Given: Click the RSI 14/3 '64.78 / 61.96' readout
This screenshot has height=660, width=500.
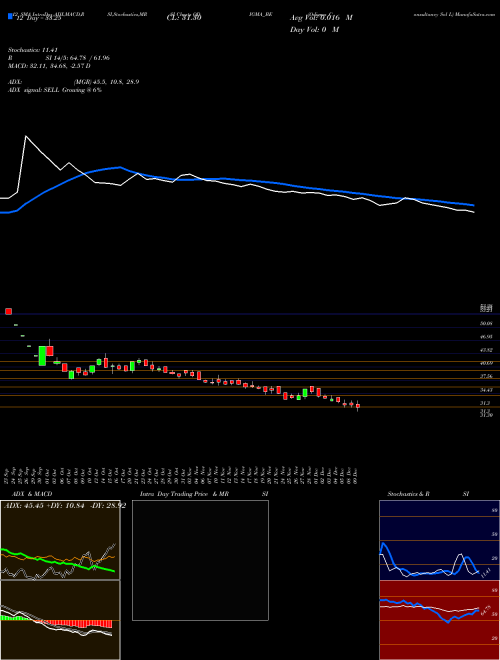Looking at the screenshot, I should coord(77,58).
